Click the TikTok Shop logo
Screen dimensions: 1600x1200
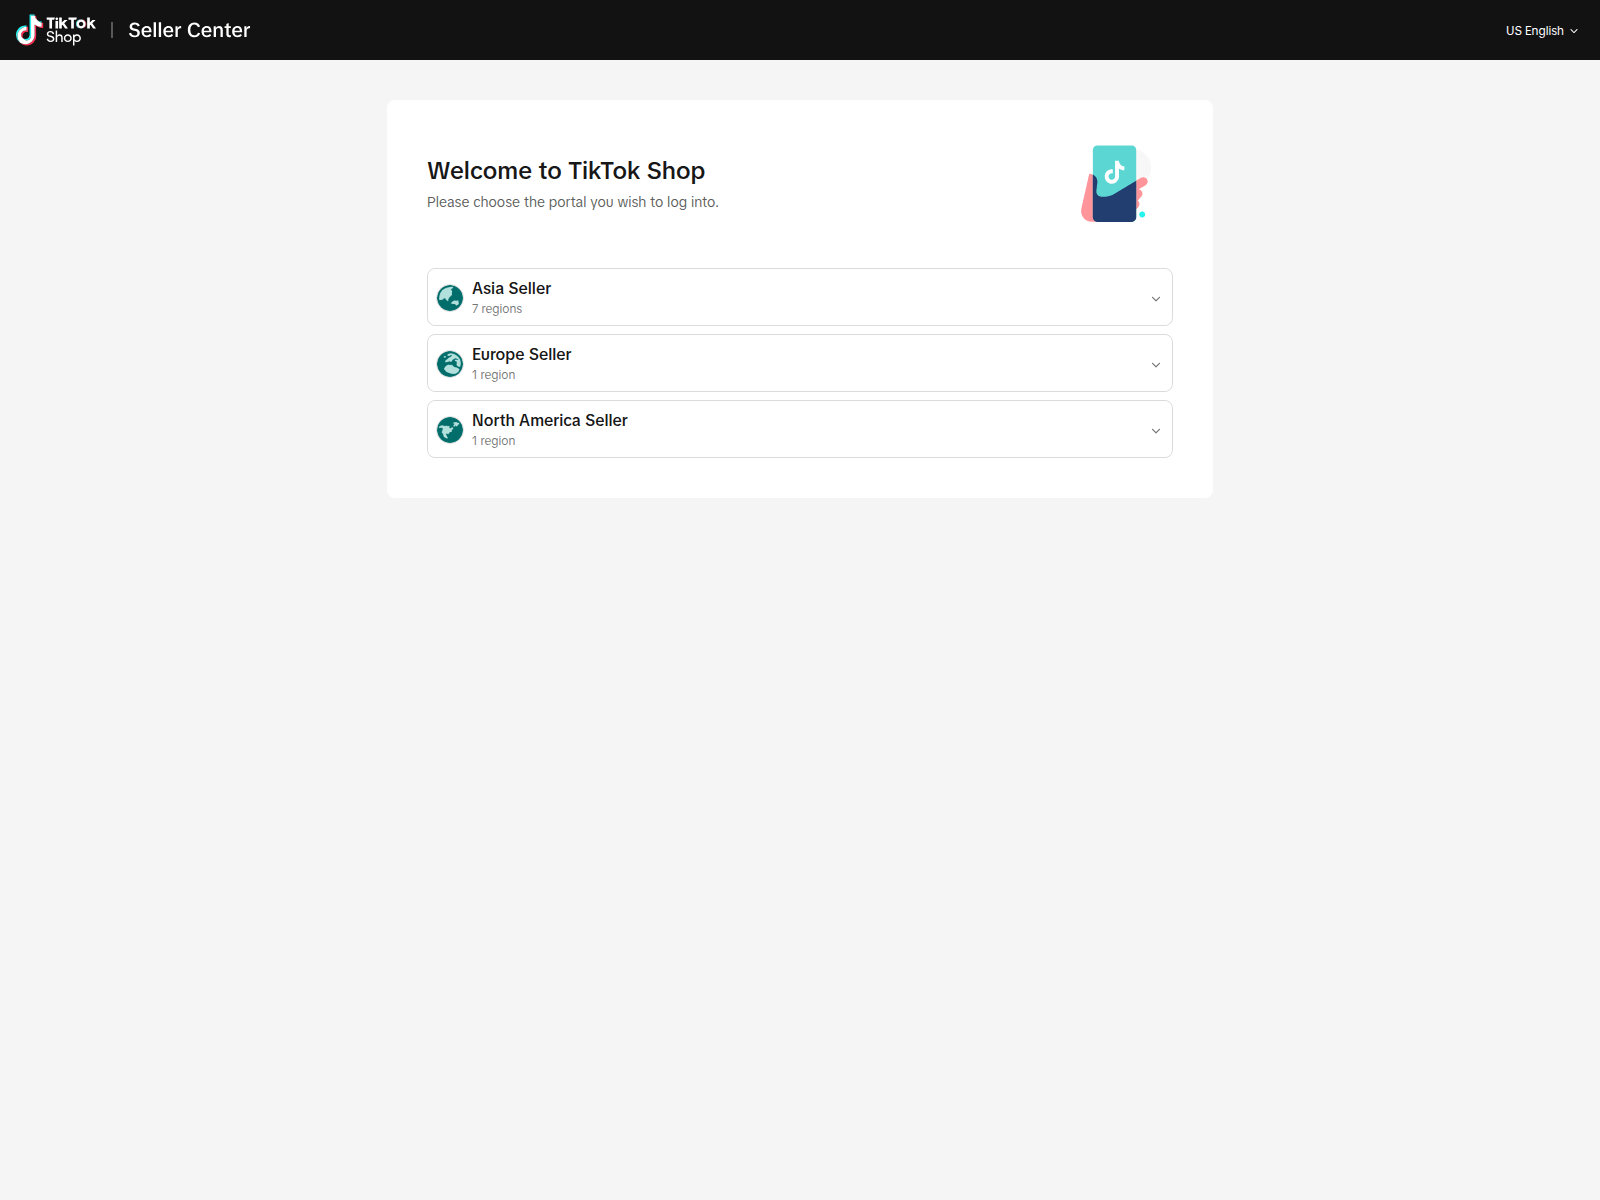coord(55,29)
